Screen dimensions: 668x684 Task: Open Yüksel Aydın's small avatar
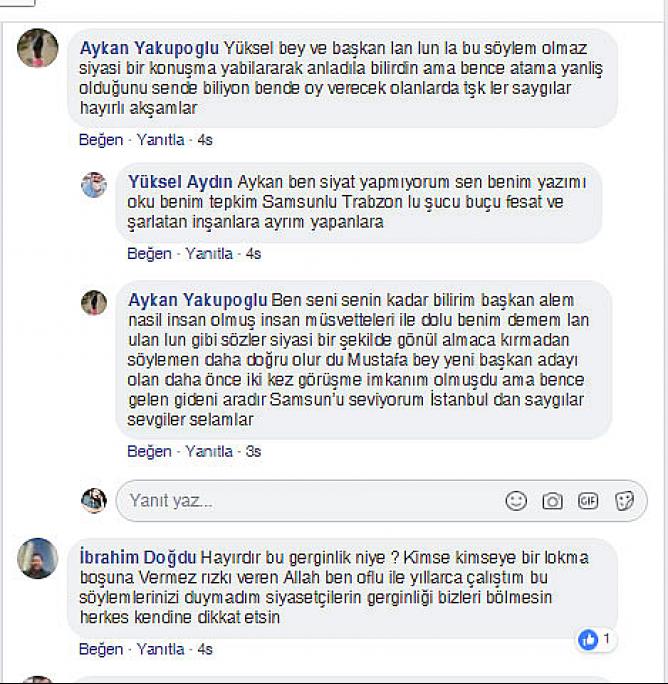94,185
